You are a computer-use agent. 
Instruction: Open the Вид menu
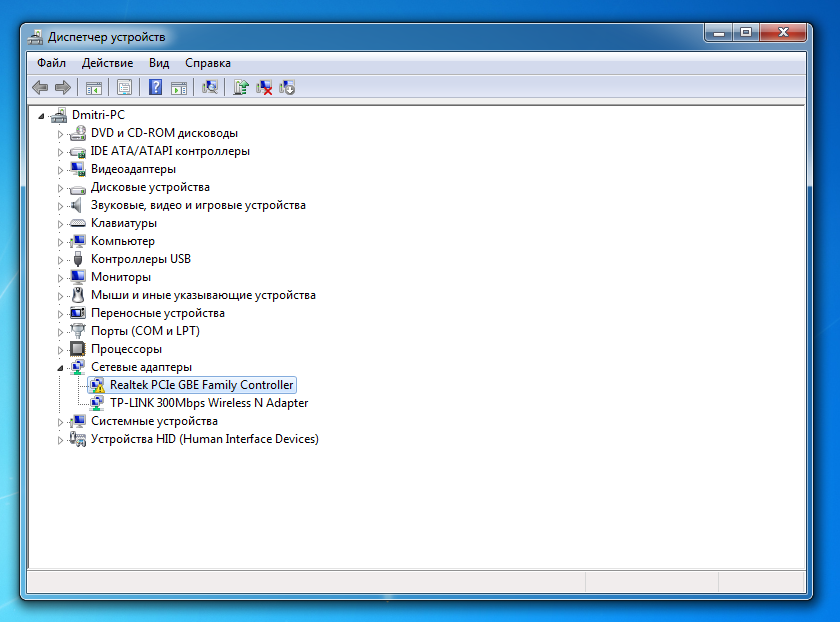[x=159, y=63]
